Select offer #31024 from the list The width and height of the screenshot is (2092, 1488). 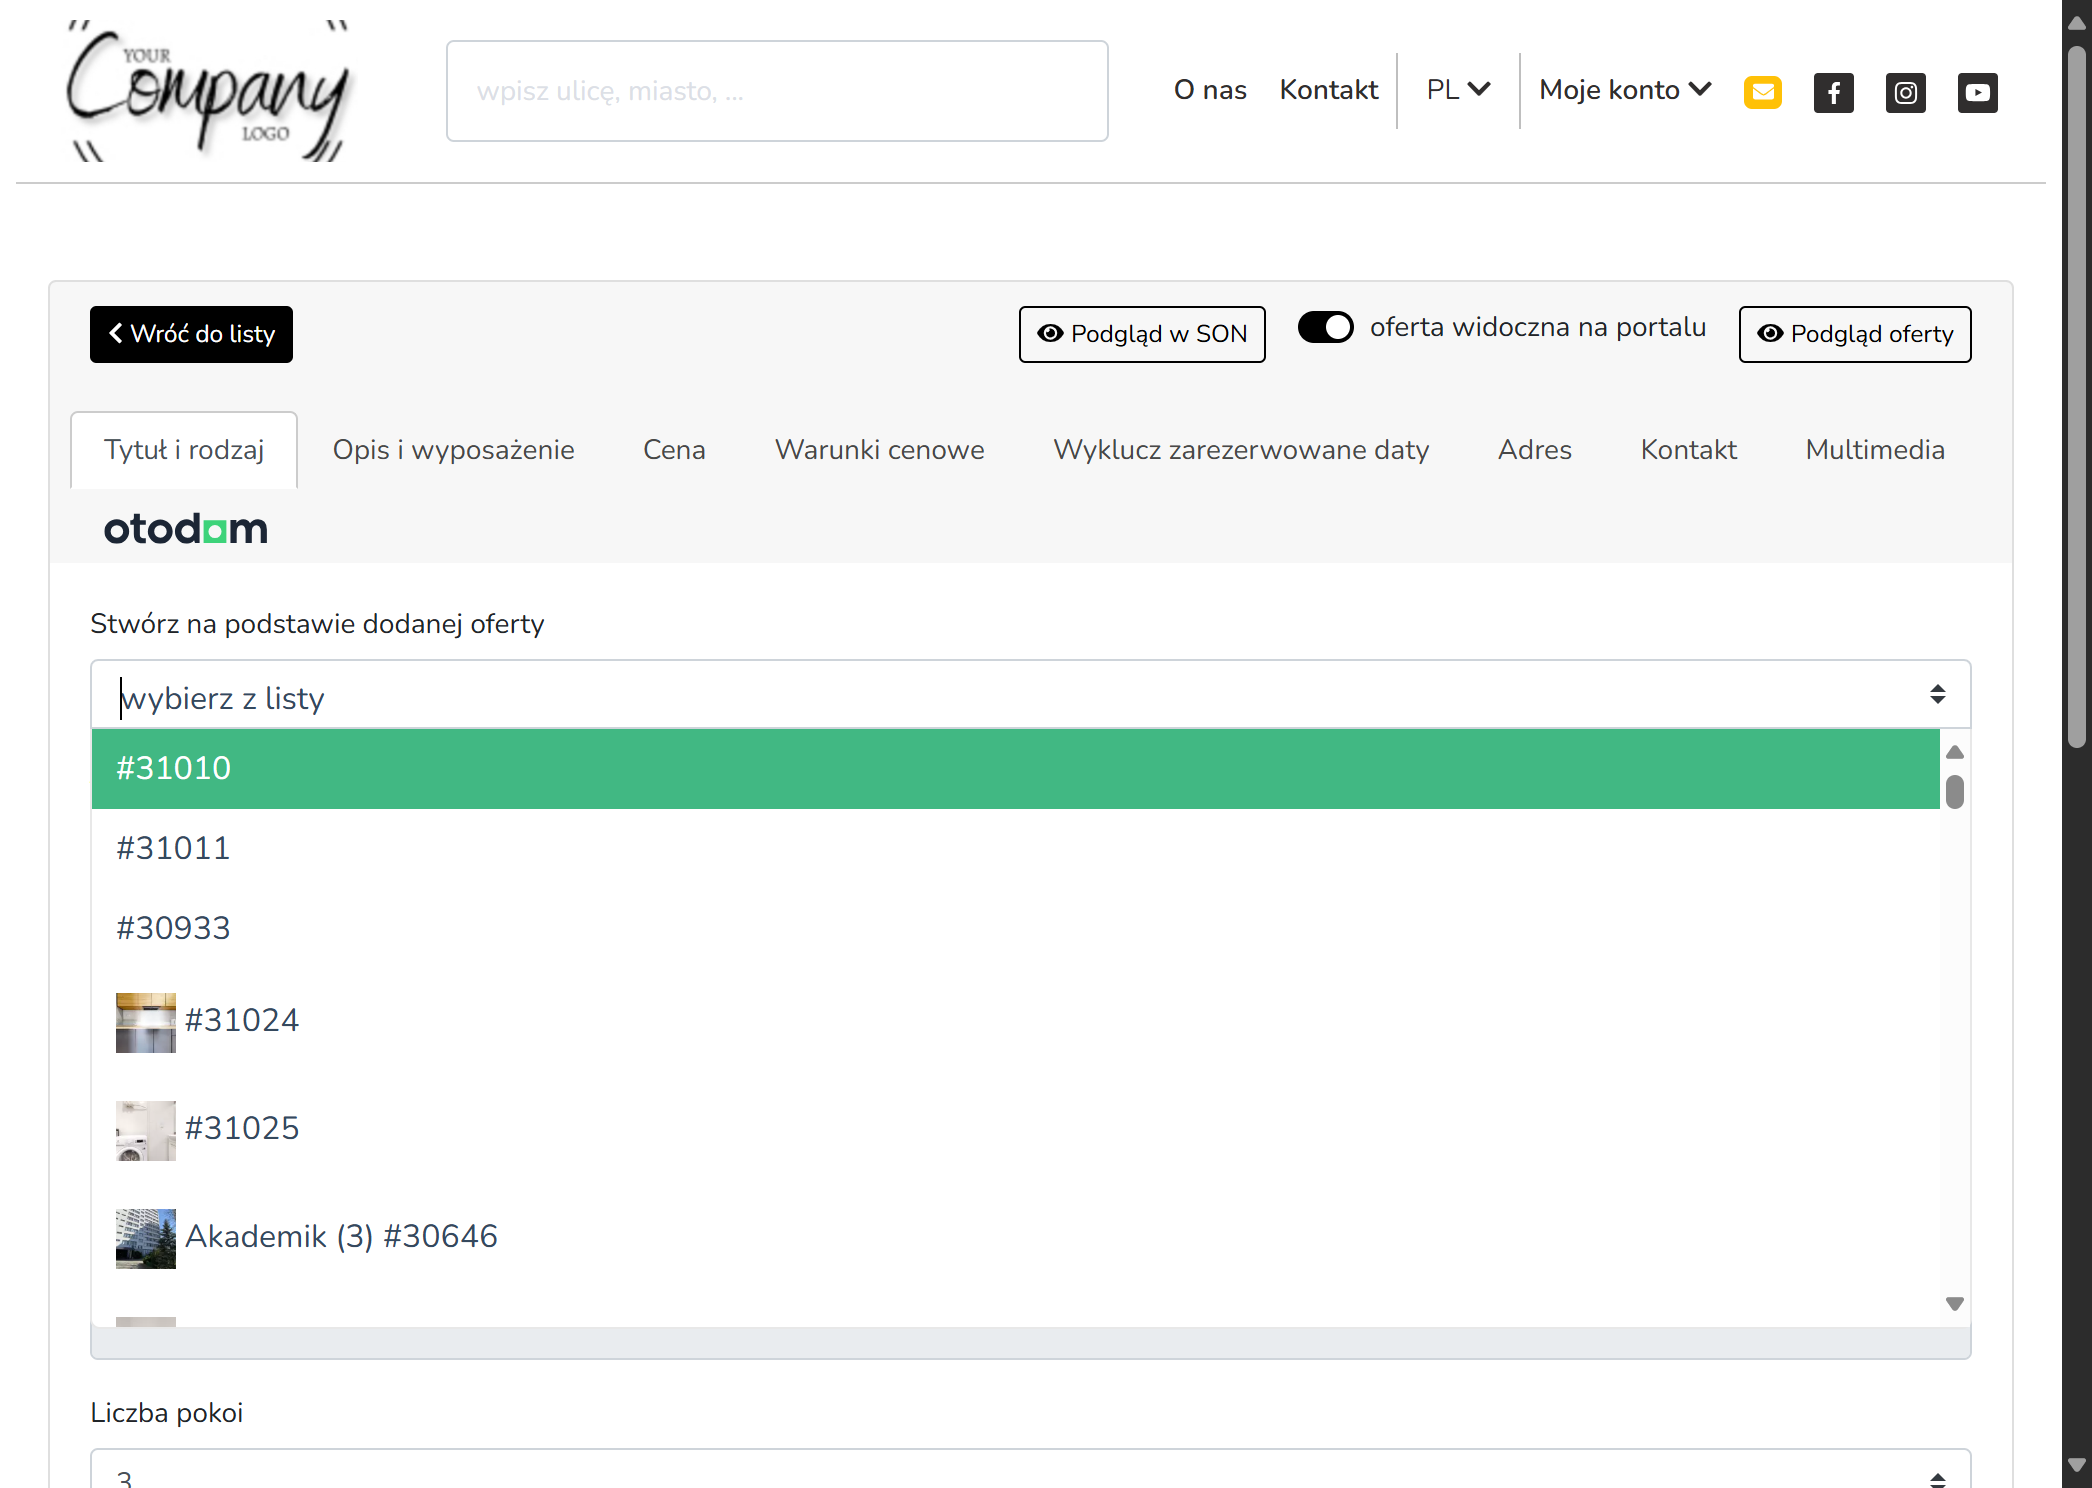click(x=1015, y=1022)
